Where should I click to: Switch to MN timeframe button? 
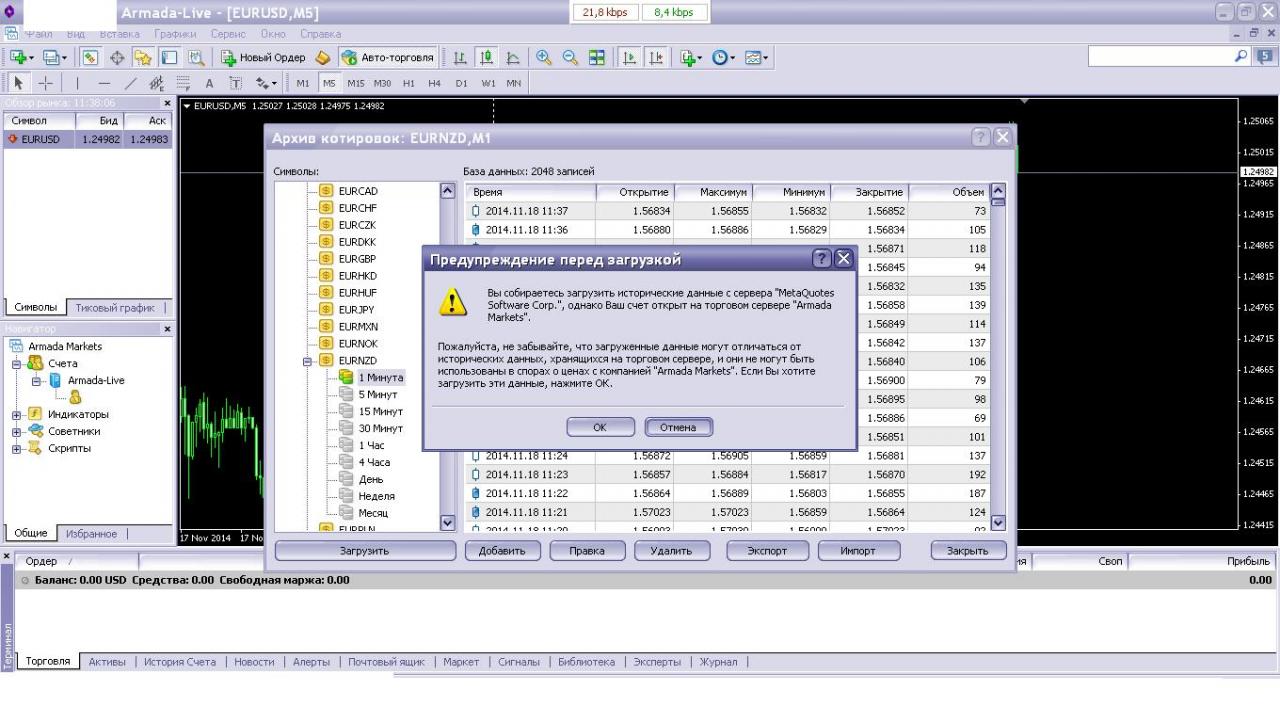pyautogui.click(x=513, y=83)
